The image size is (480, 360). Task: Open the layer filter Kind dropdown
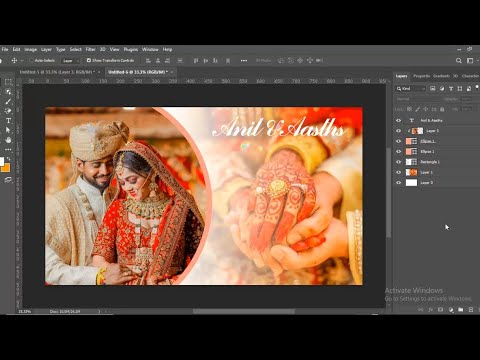(x=411, y=88)
